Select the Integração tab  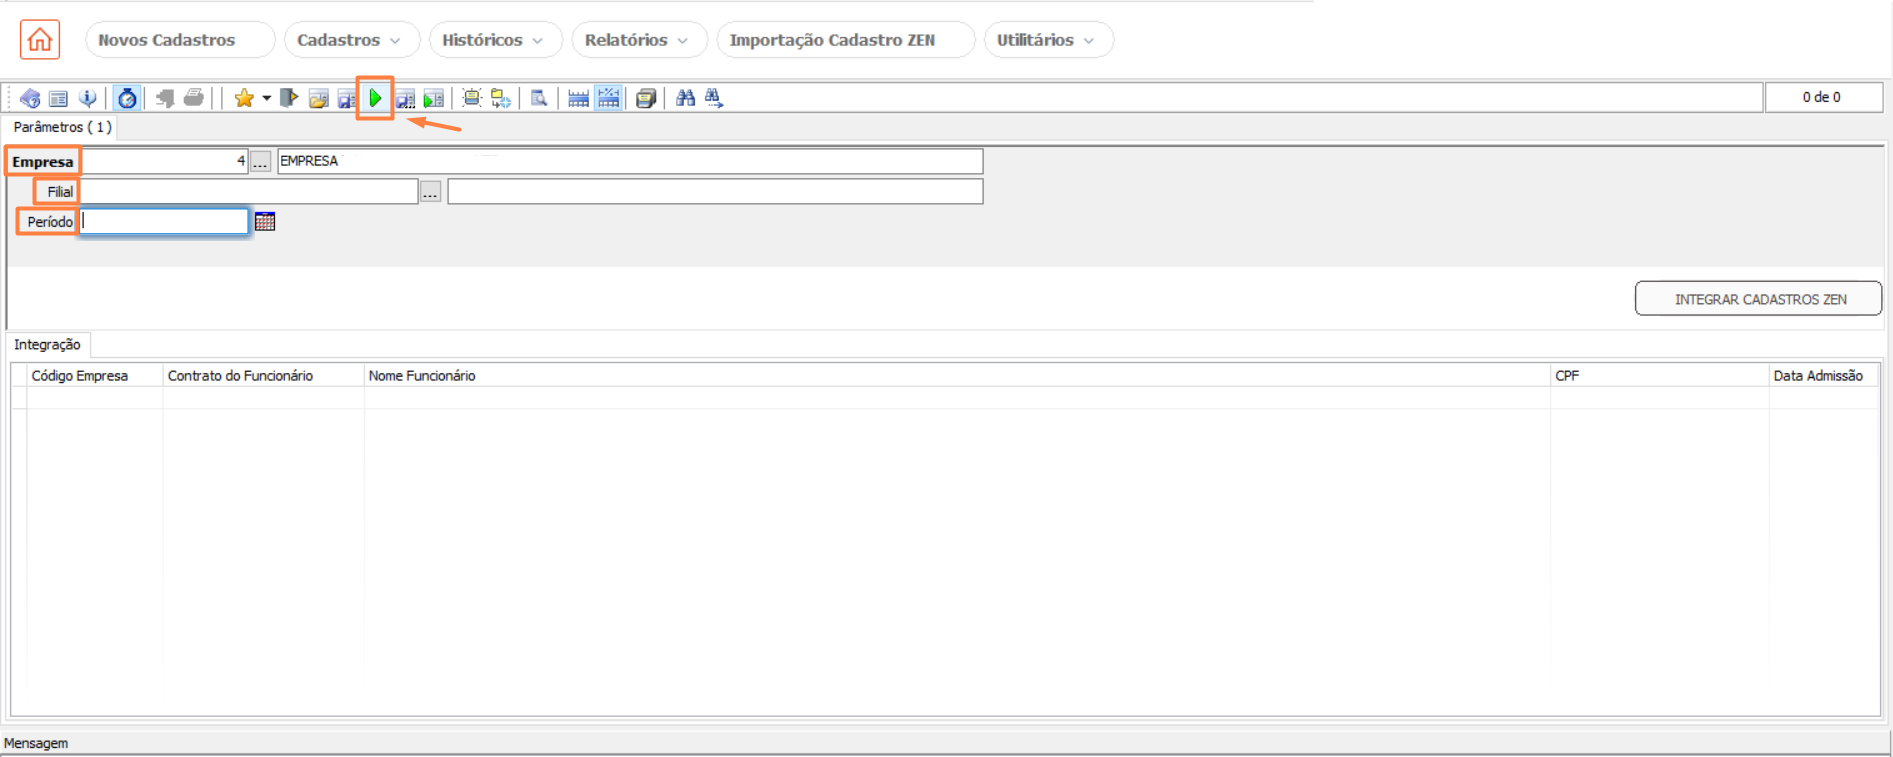(47, 345)
